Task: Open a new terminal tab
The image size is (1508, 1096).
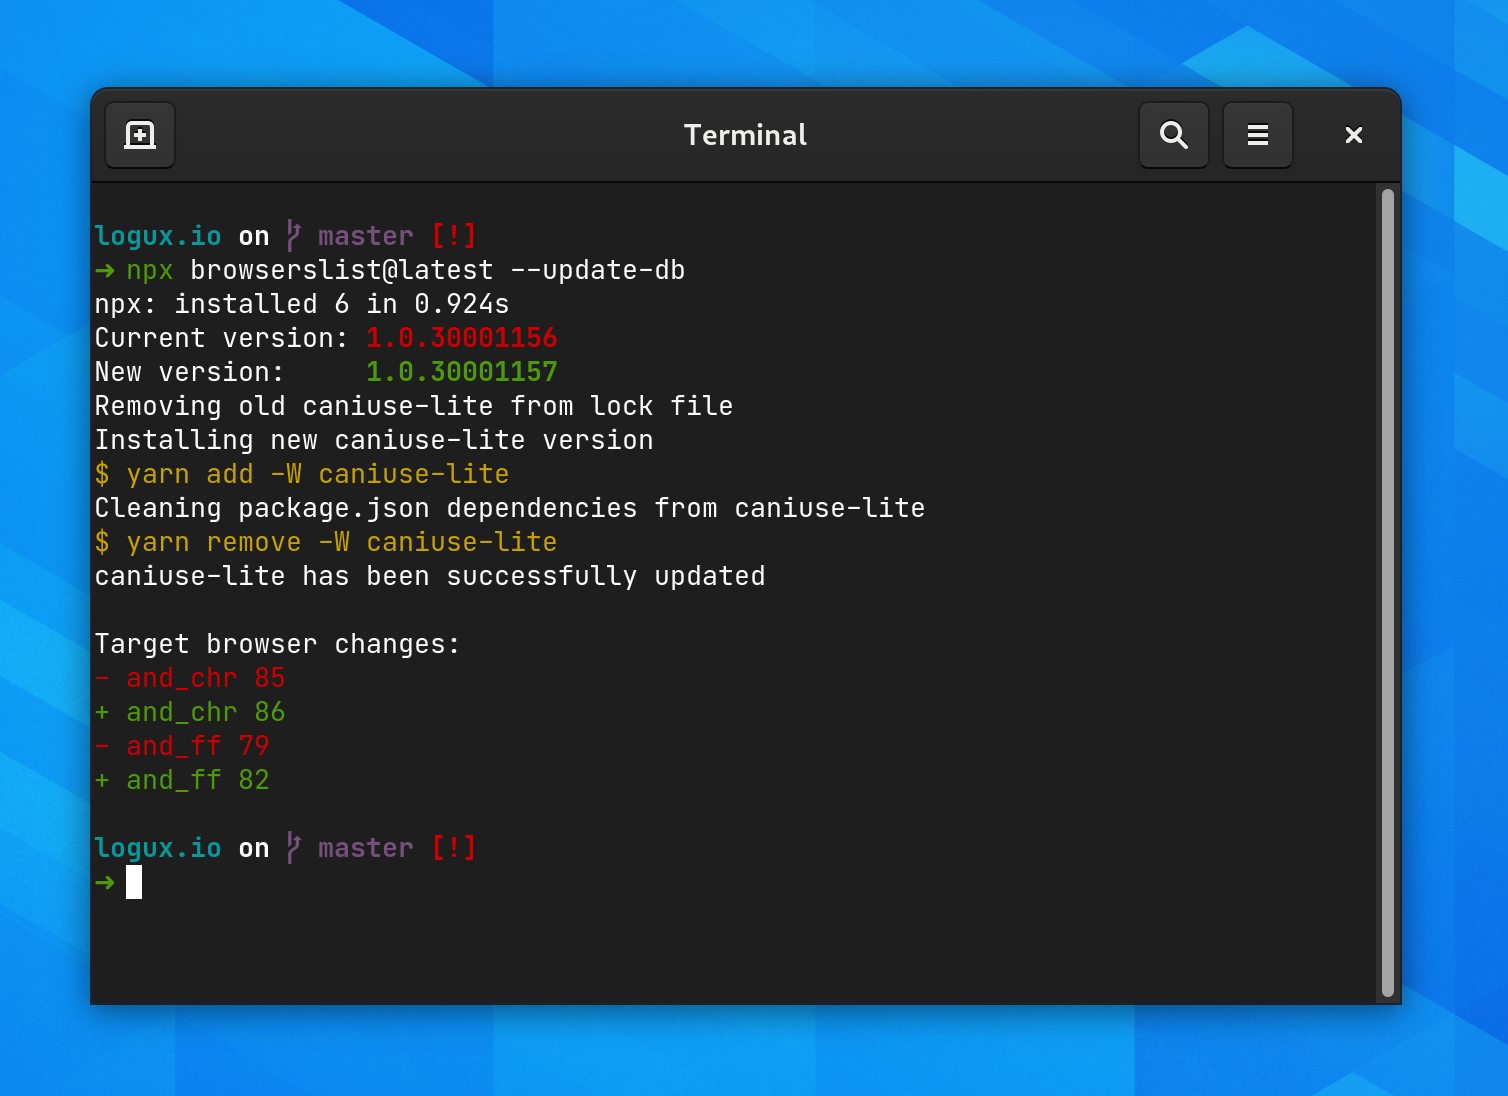Action: [140, 135]
